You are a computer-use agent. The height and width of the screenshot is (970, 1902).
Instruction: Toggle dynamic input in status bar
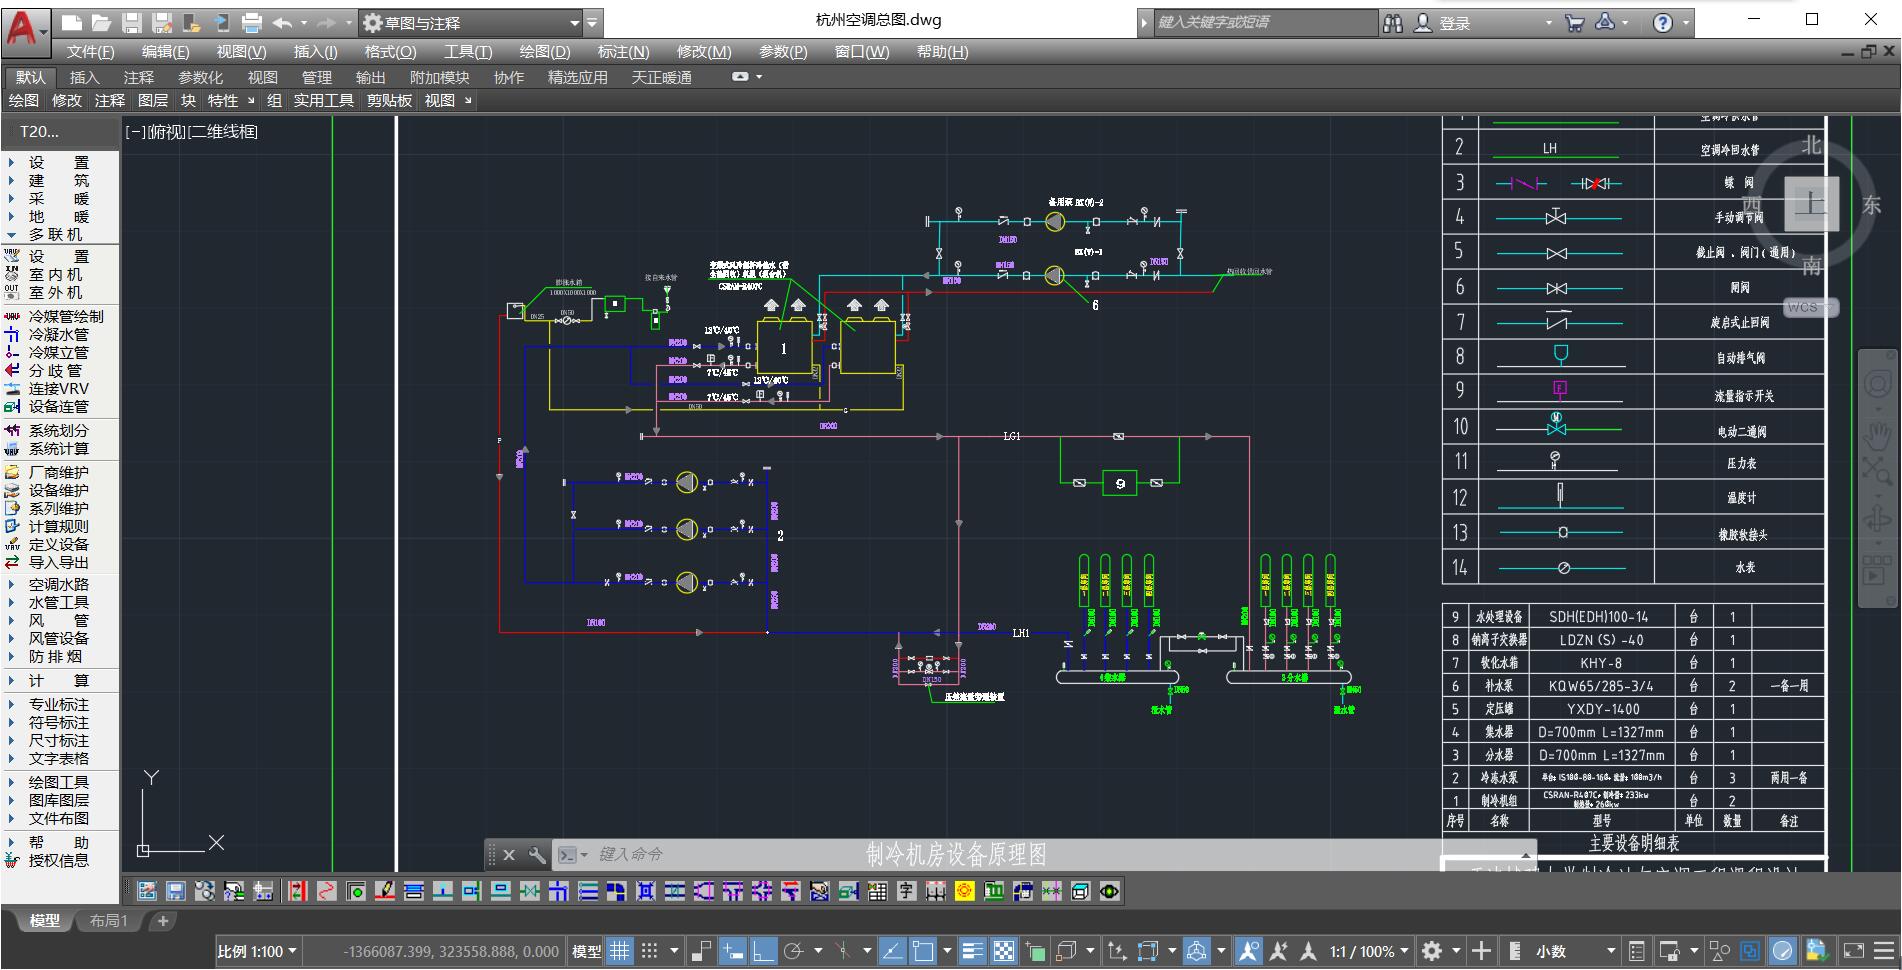(x=733, y=951)
